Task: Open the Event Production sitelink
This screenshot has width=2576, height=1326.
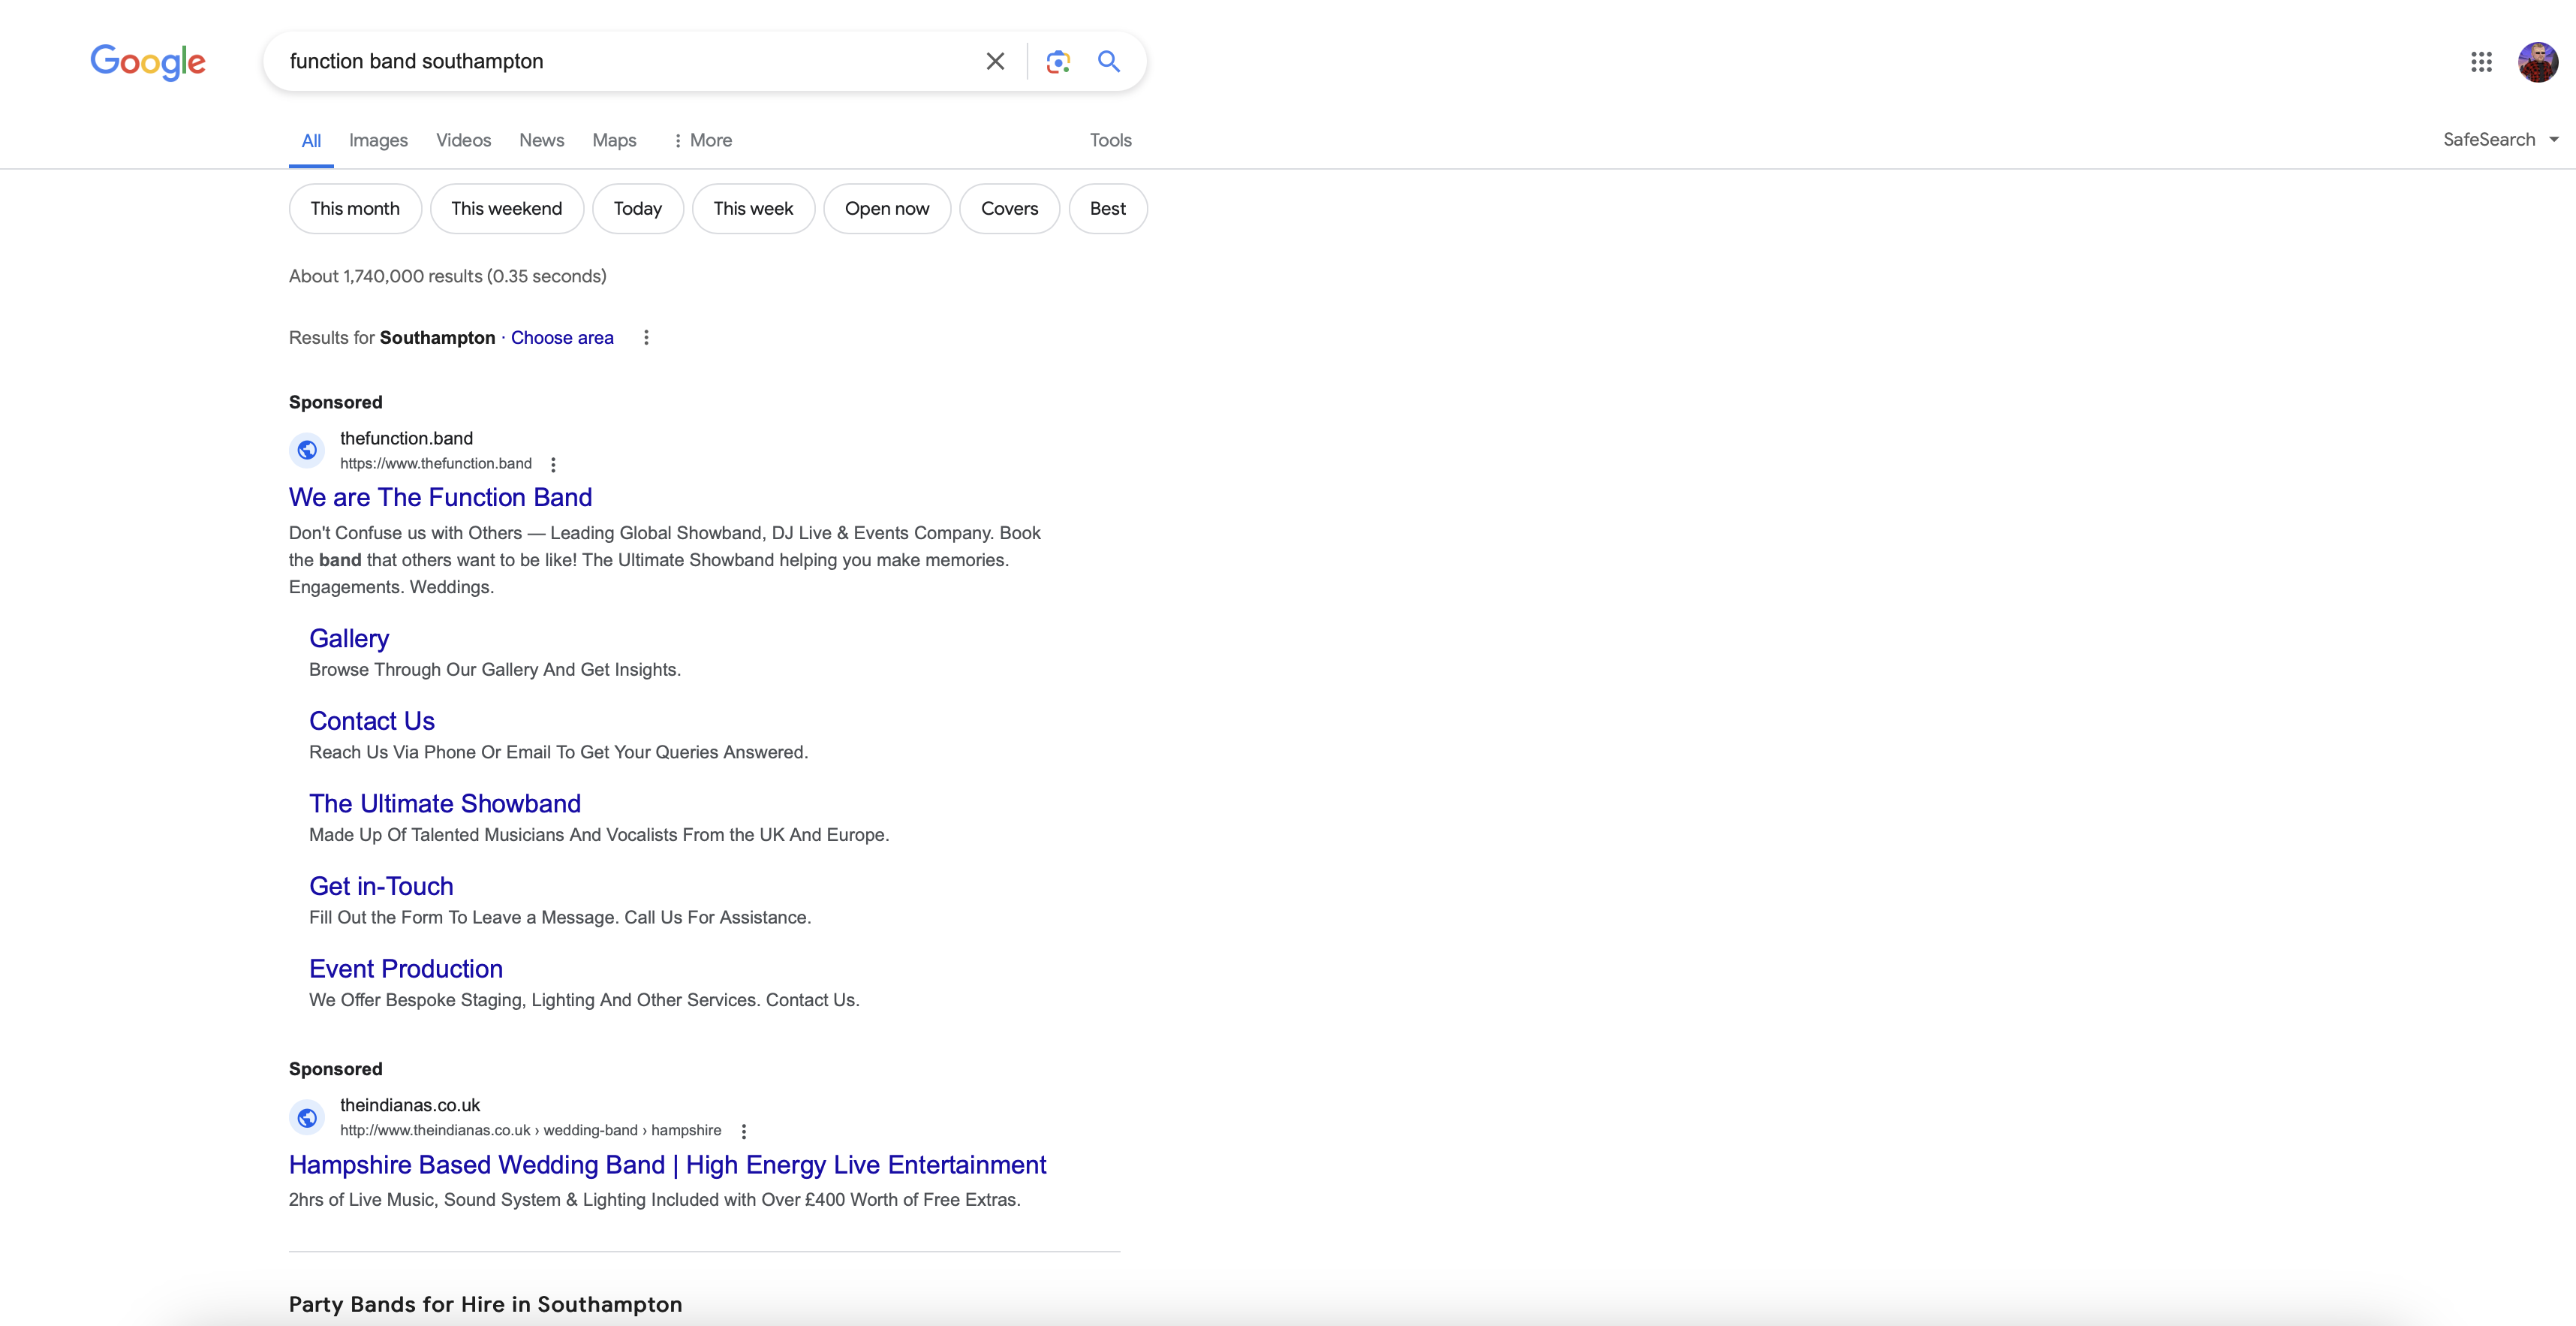Action: coord(406,968)
